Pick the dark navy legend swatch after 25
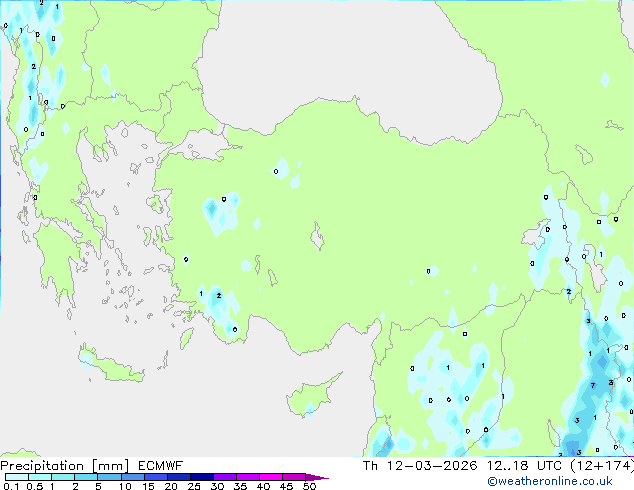Image resolution: width=634 pixels, height=490 pixels. click(x=202, y=477)
